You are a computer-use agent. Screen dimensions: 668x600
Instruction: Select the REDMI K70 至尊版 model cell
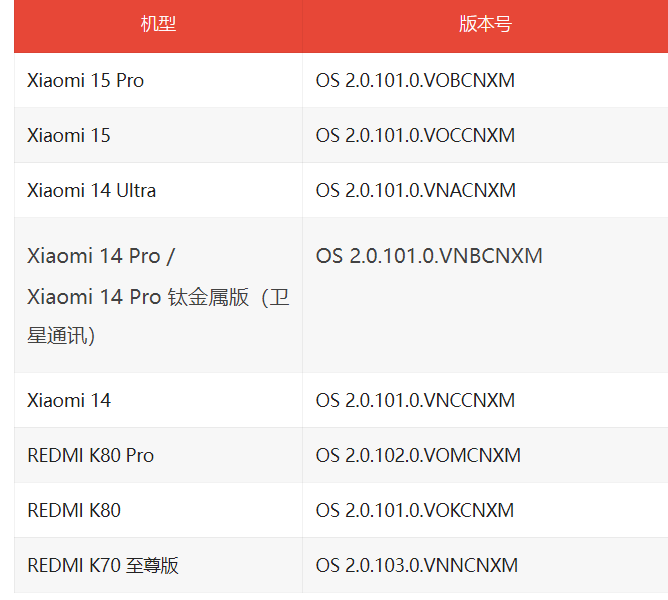coord(103,565)
